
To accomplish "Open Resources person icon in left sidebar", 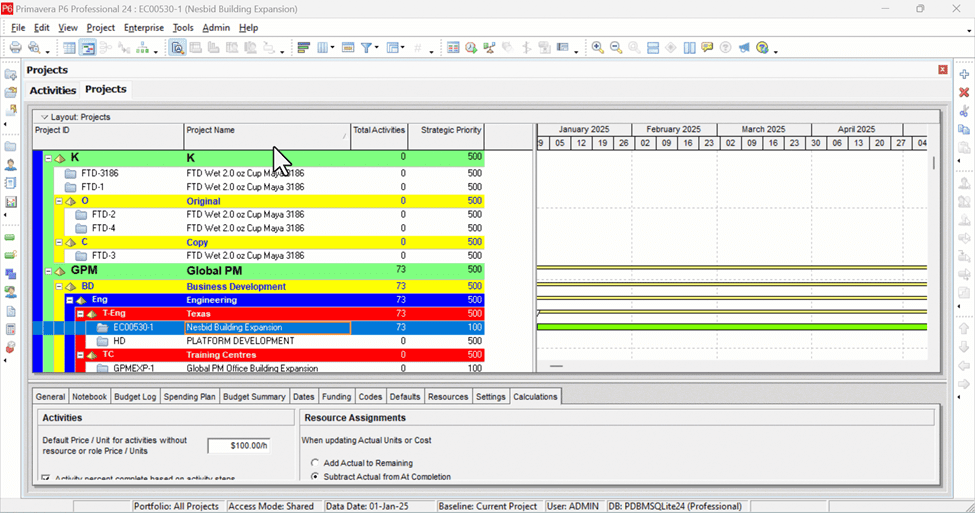I will coord(11,165).
